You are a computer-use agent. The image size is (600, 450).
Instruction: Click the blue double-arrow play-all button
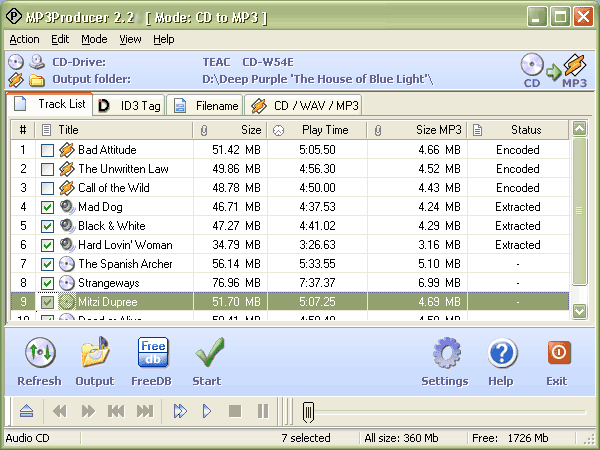180,411
